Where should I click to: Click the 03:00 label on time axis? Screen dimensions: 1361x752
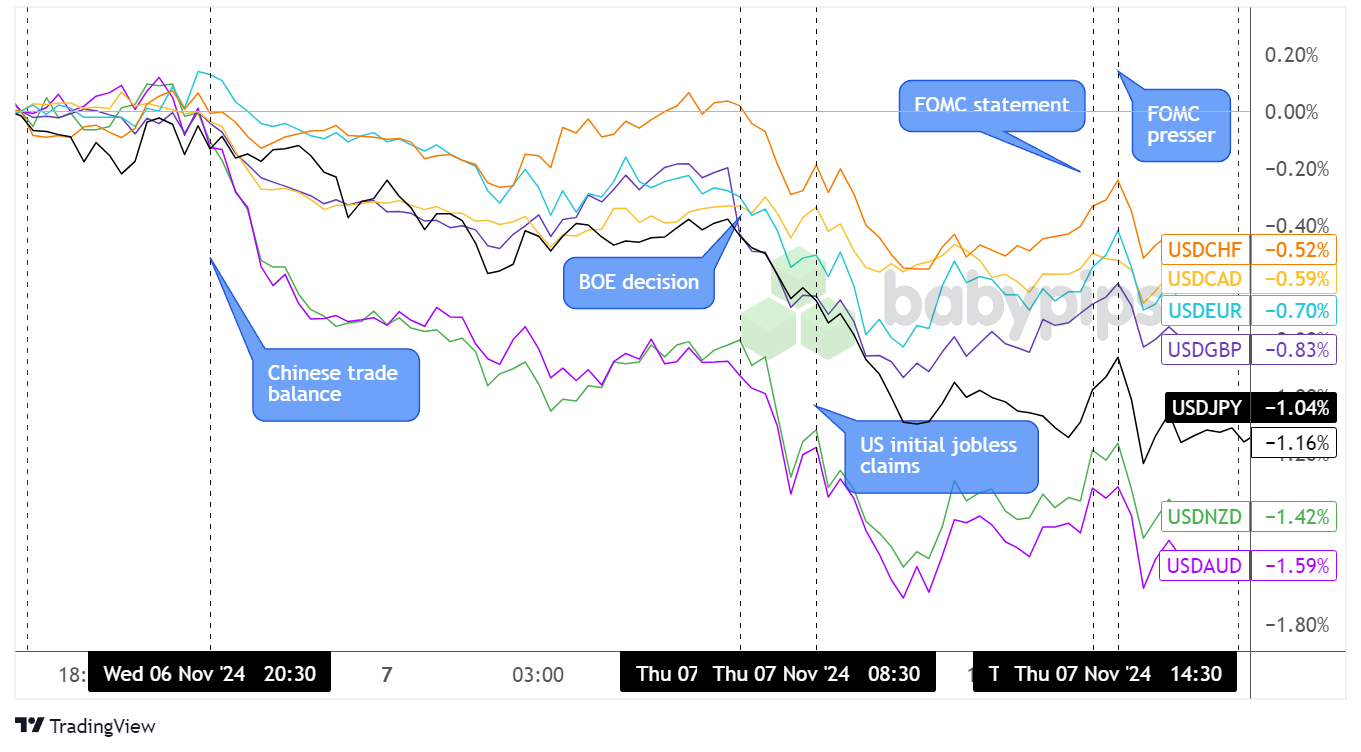(x=538, y=674)
